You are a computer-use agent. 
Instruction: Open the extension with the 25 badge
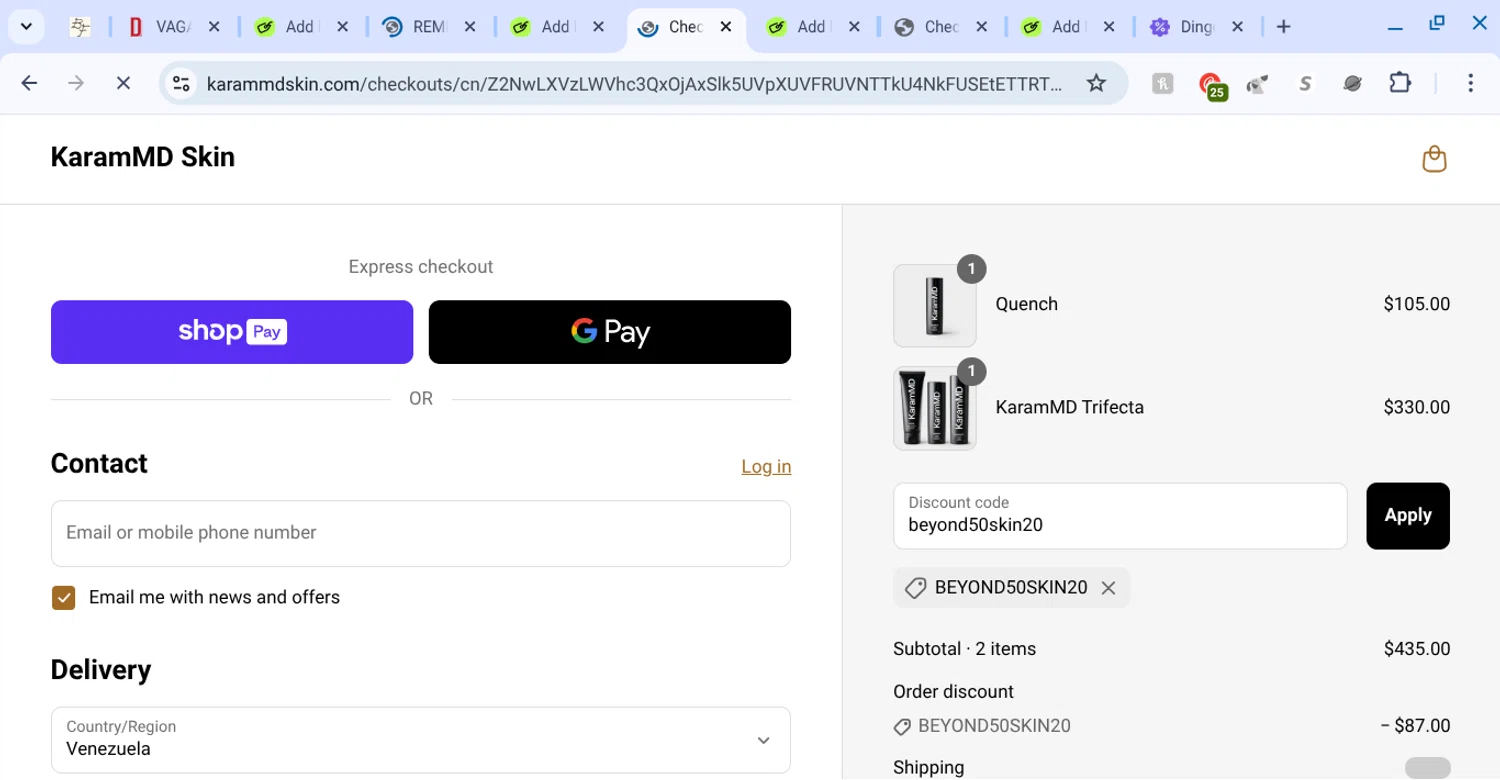1212,85
